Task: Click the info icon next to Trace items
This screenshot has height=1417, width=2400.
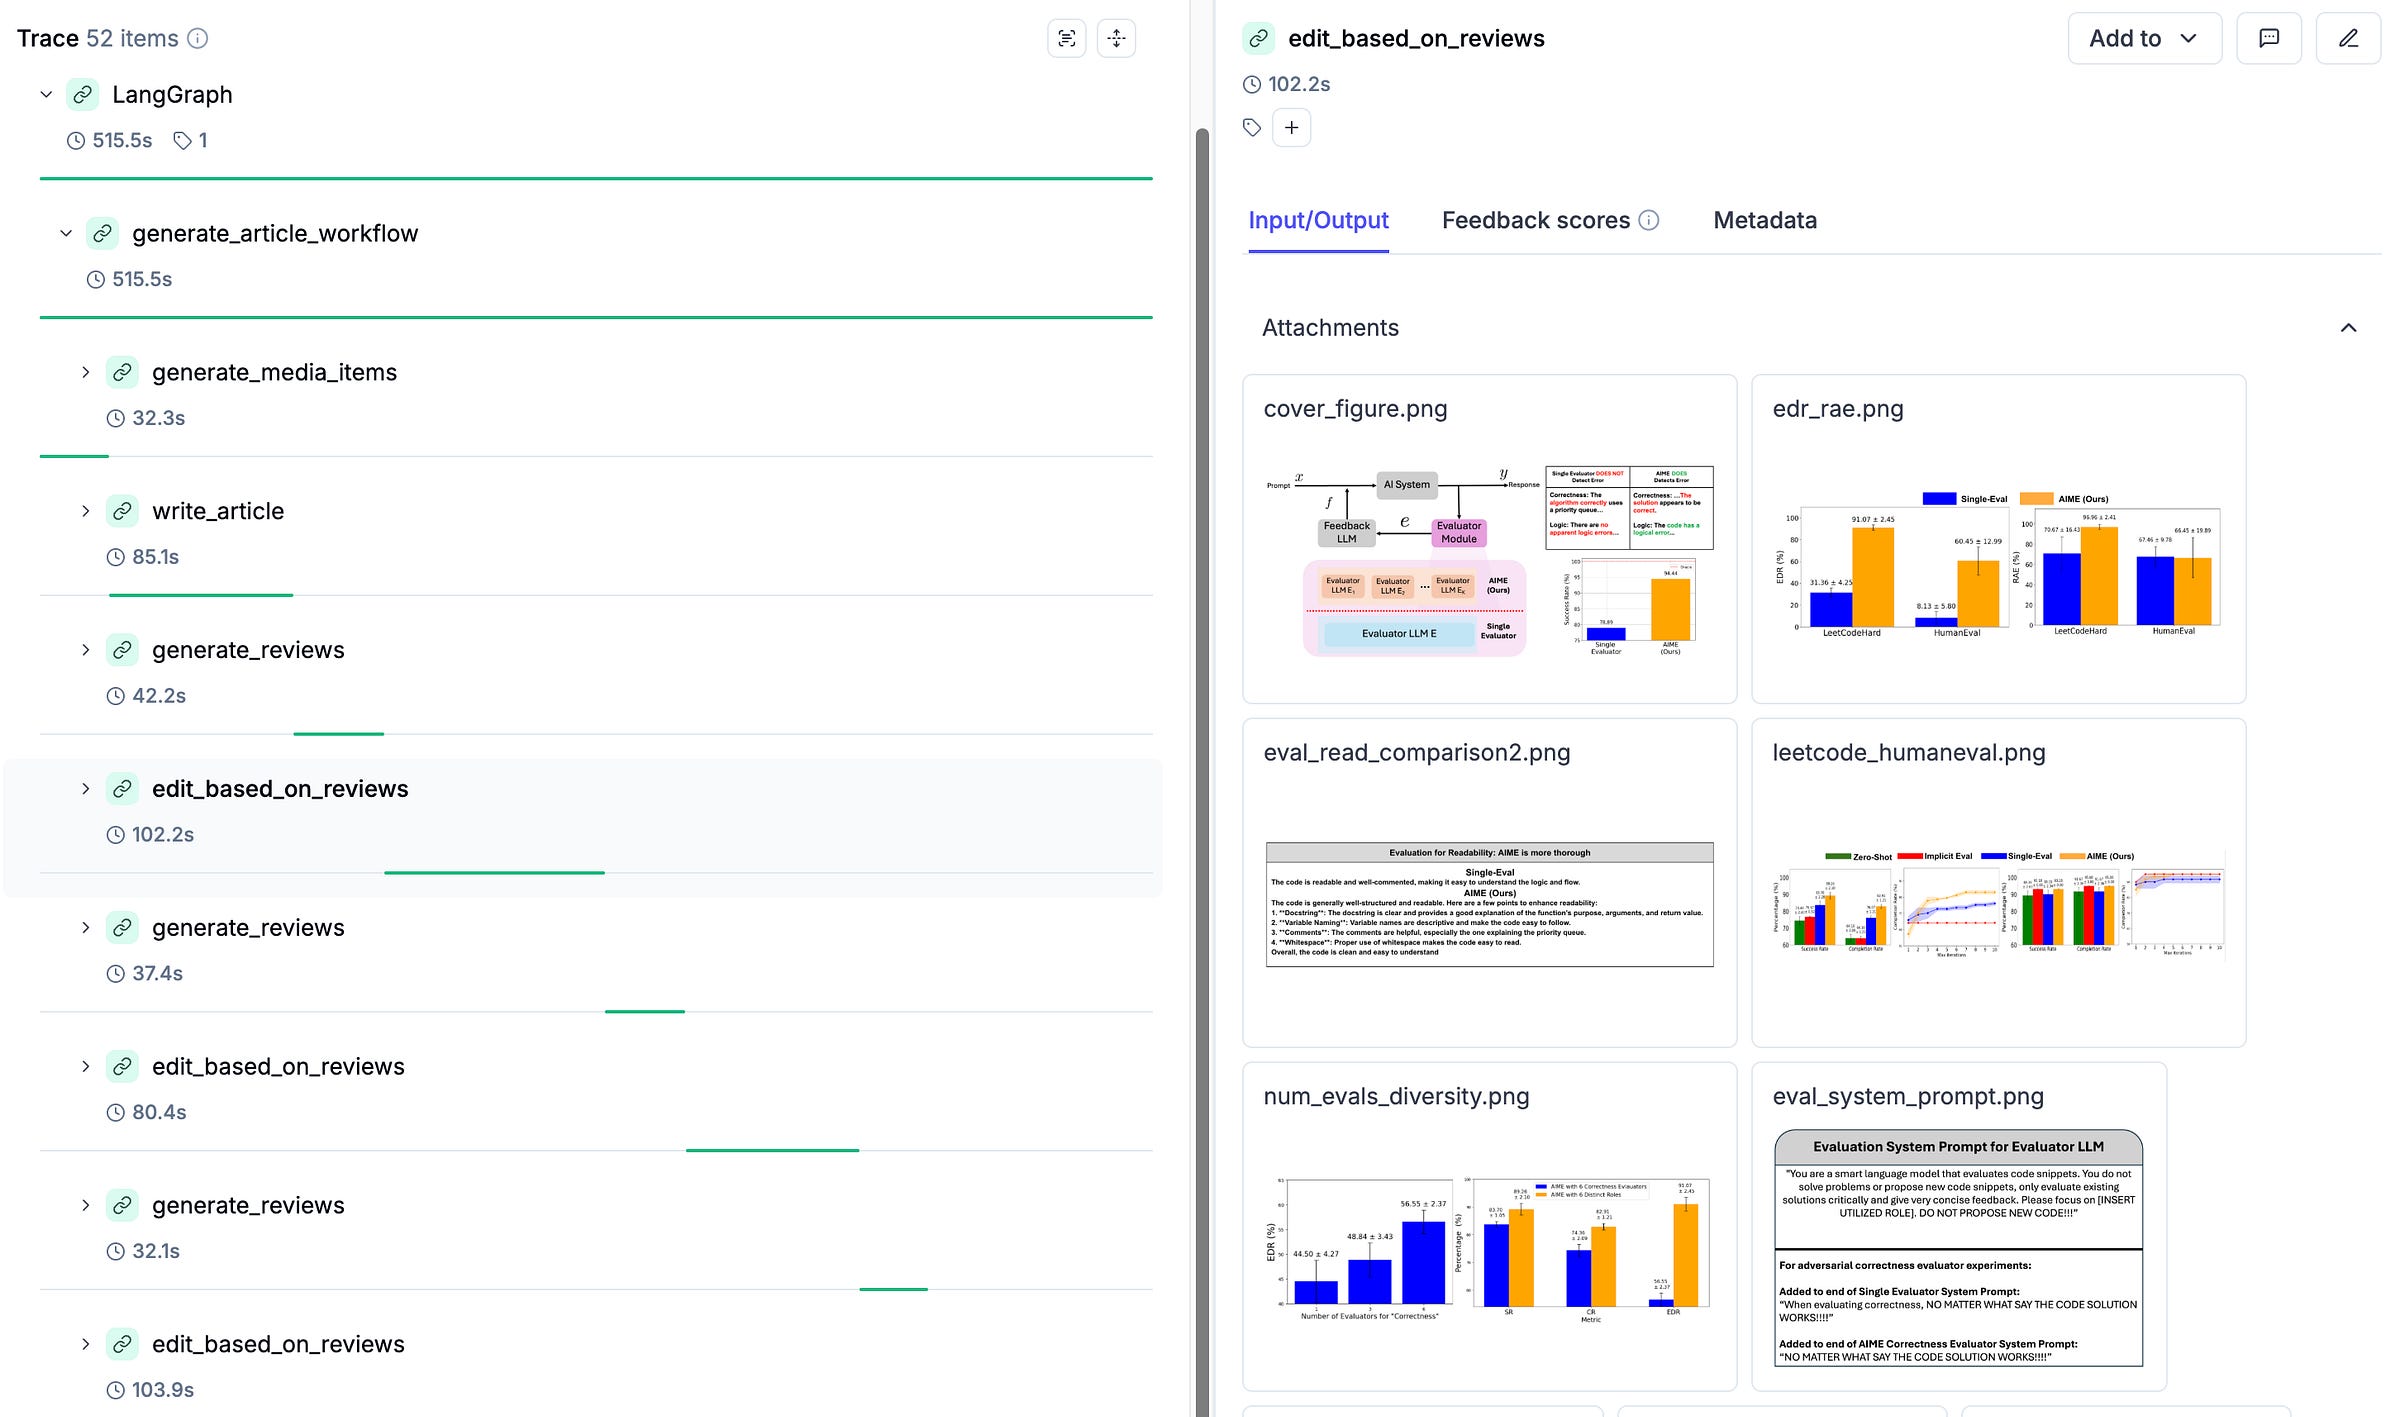Action: coord(198,39)
